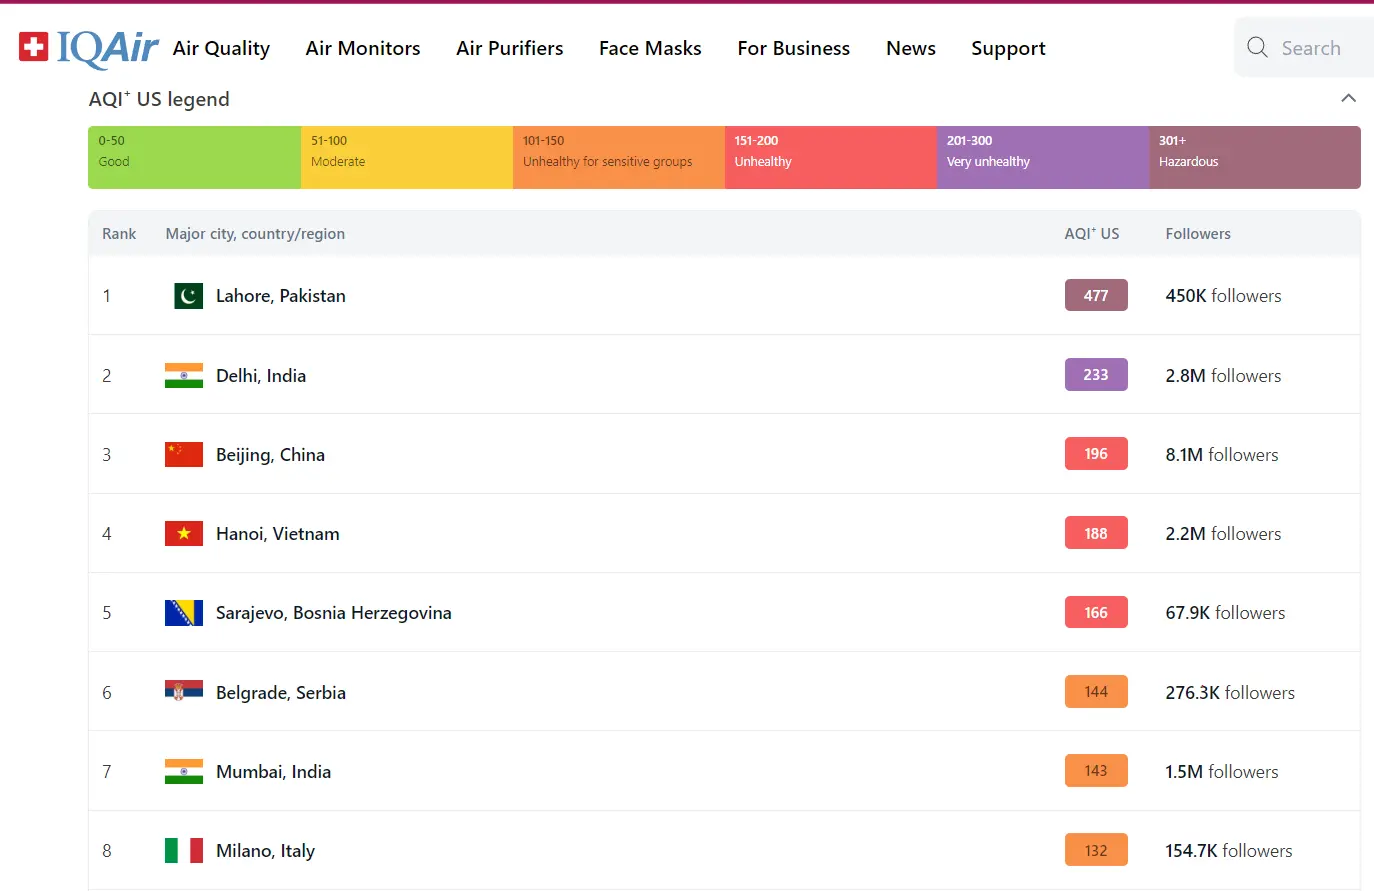The height and width of the screenshot is (891, 1374).
Task: Click the purple 201-300 Very unhealthy block
Action: point(1043,157)
